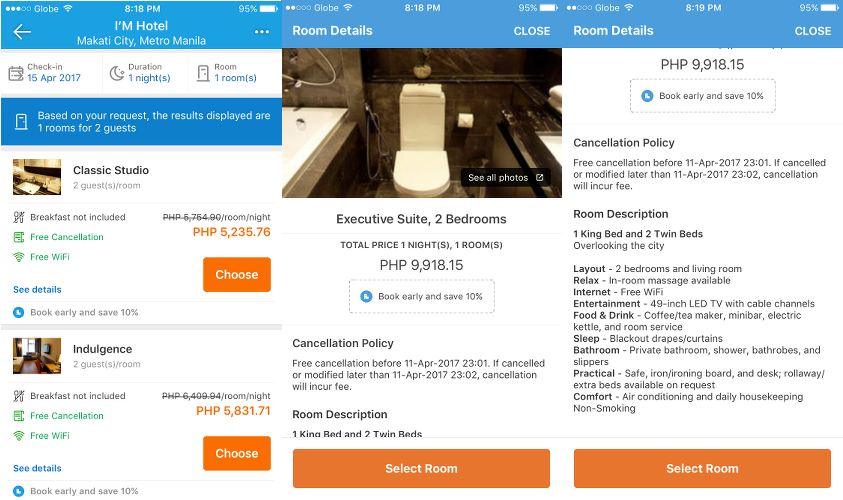Screen dimensions: 843x500
Task: Close the middle Room Details panel
Action: tap(532, 31)
